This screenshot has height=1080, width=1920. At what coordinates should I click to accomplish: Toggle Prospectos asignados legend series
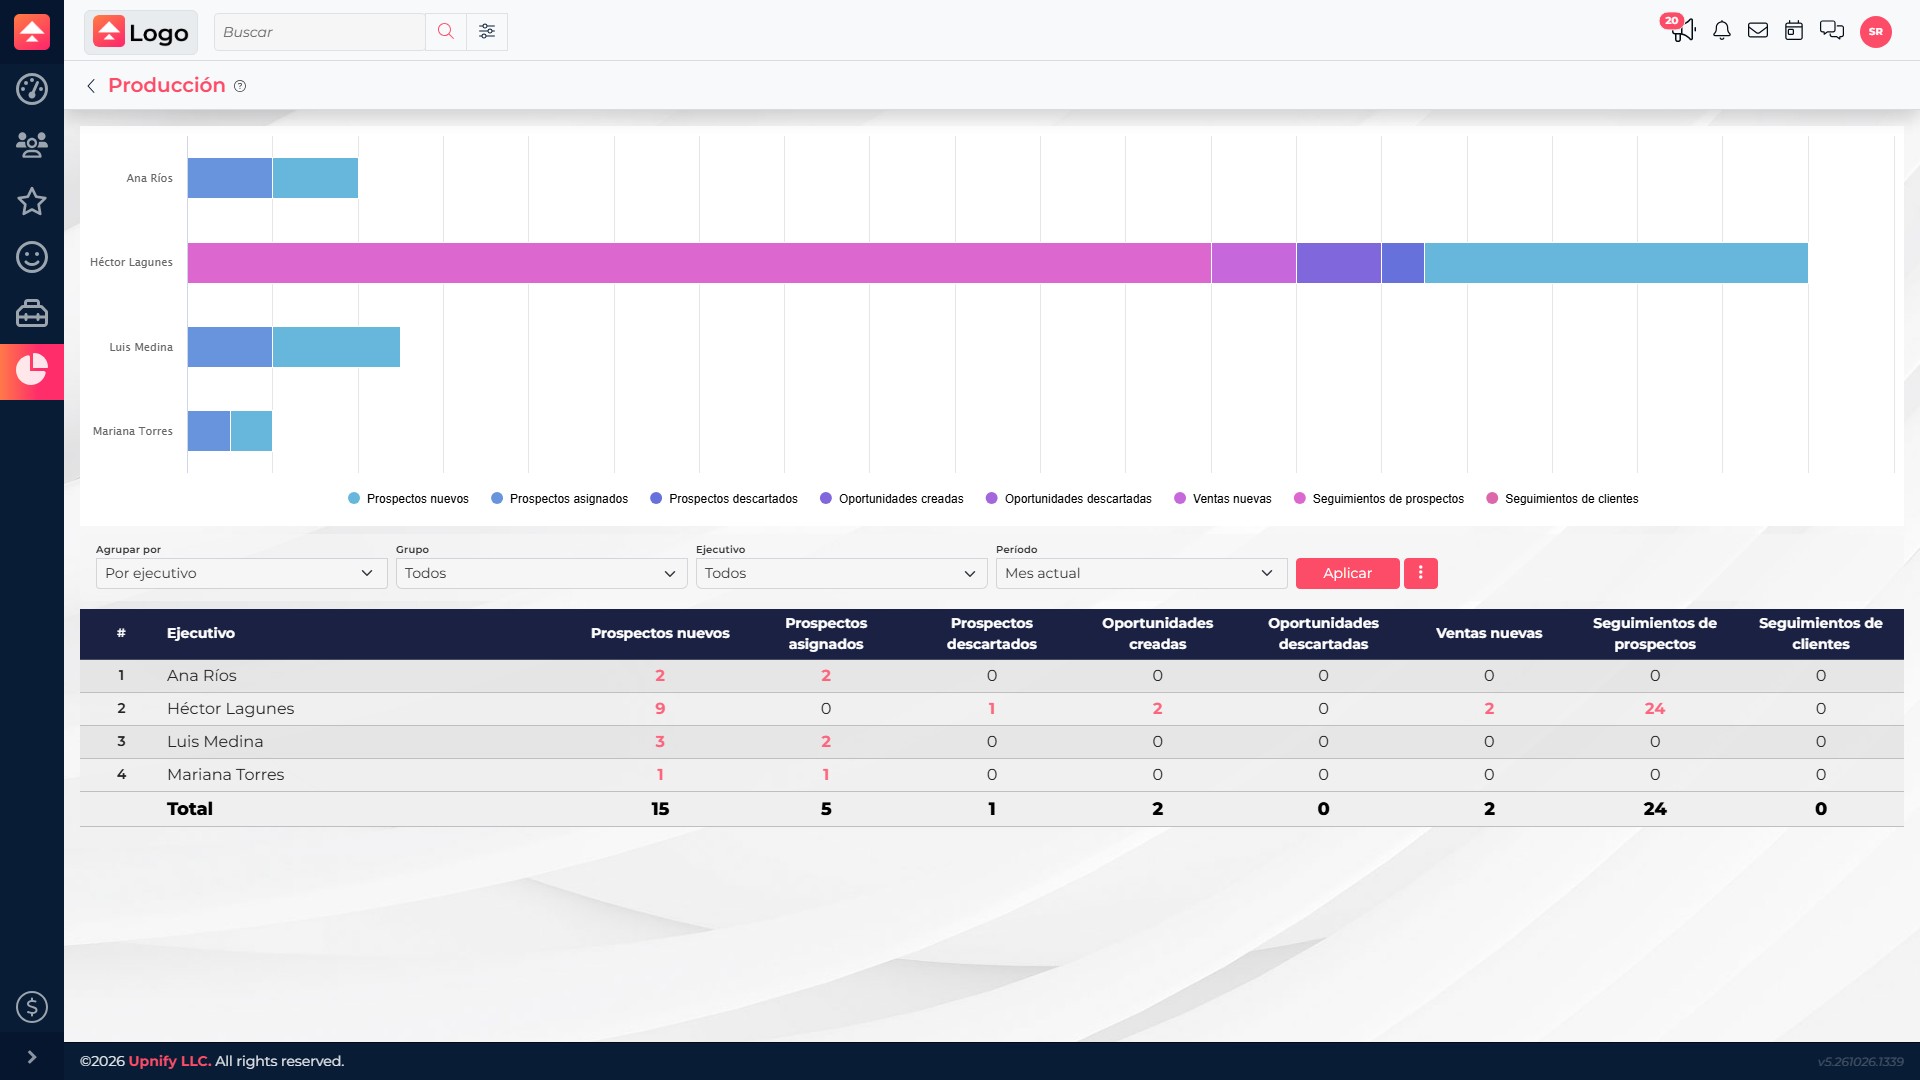[559, 499]
